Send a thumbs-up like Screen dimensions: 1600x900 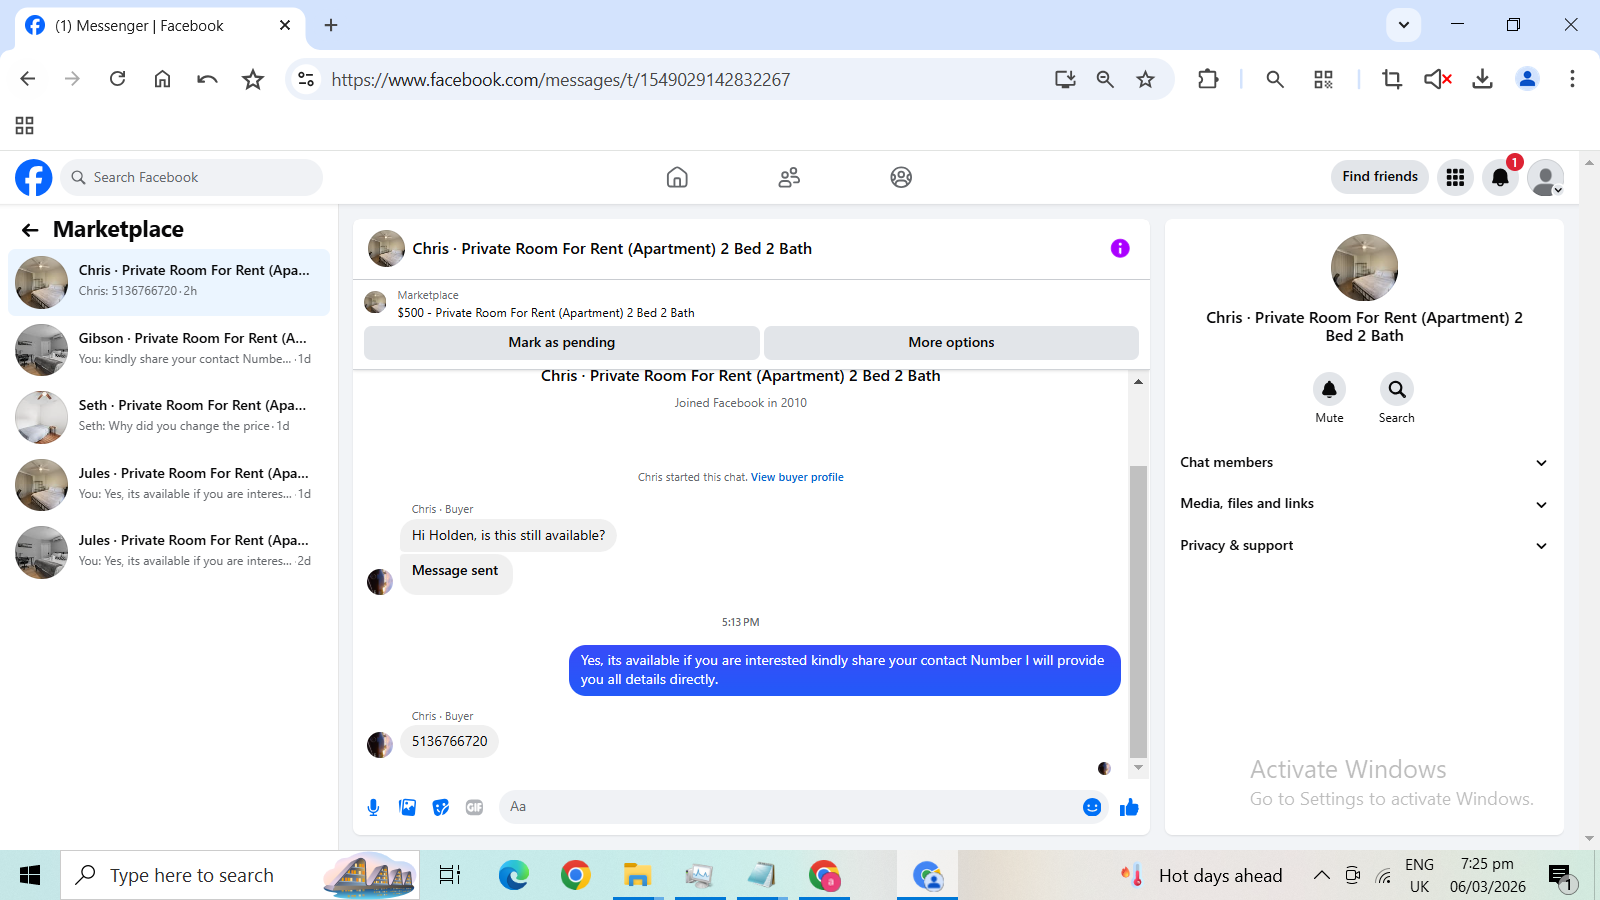(1129, 807)
